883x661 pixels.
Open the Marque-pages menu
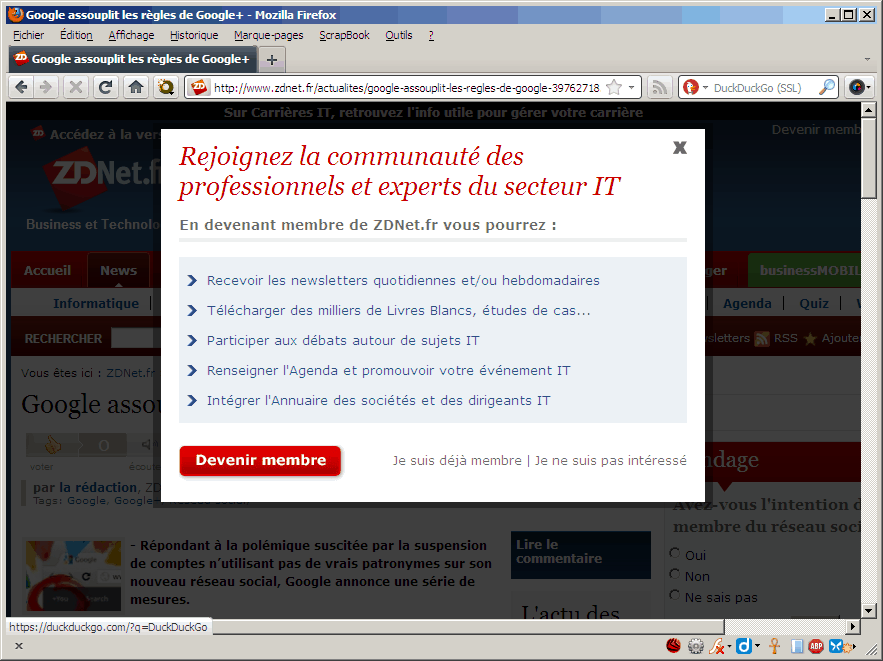[269, 35]
